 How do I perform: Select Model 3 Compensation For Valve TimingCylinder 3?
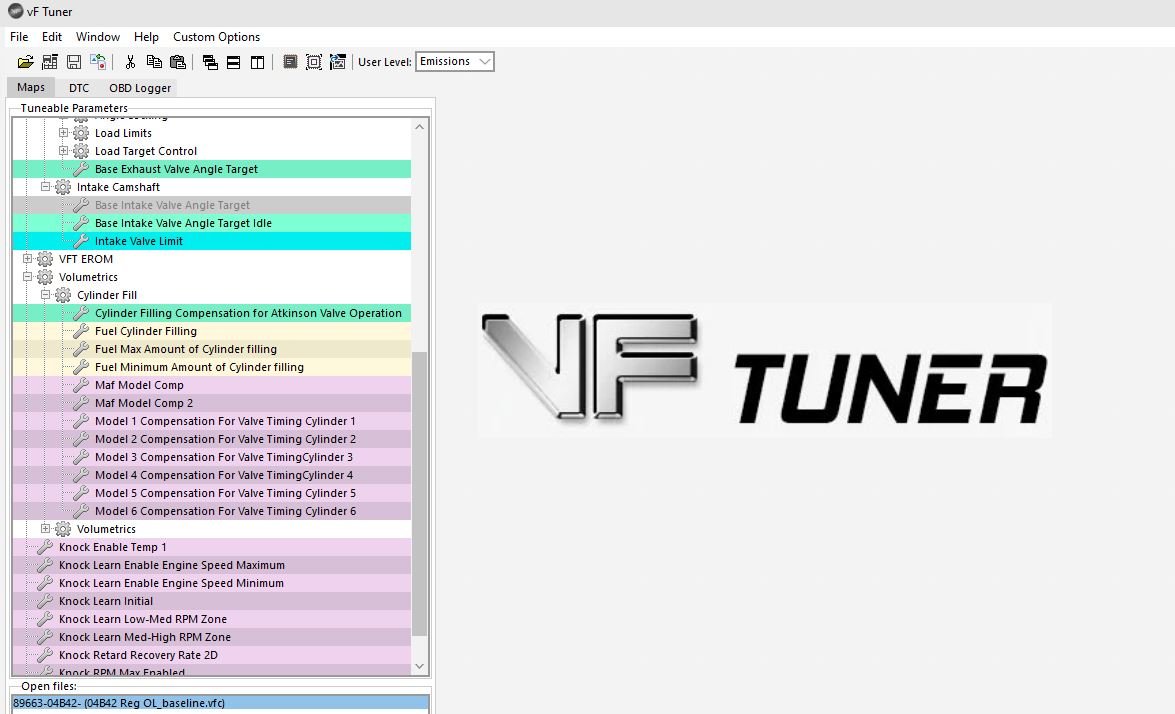[x=211, y=457]
